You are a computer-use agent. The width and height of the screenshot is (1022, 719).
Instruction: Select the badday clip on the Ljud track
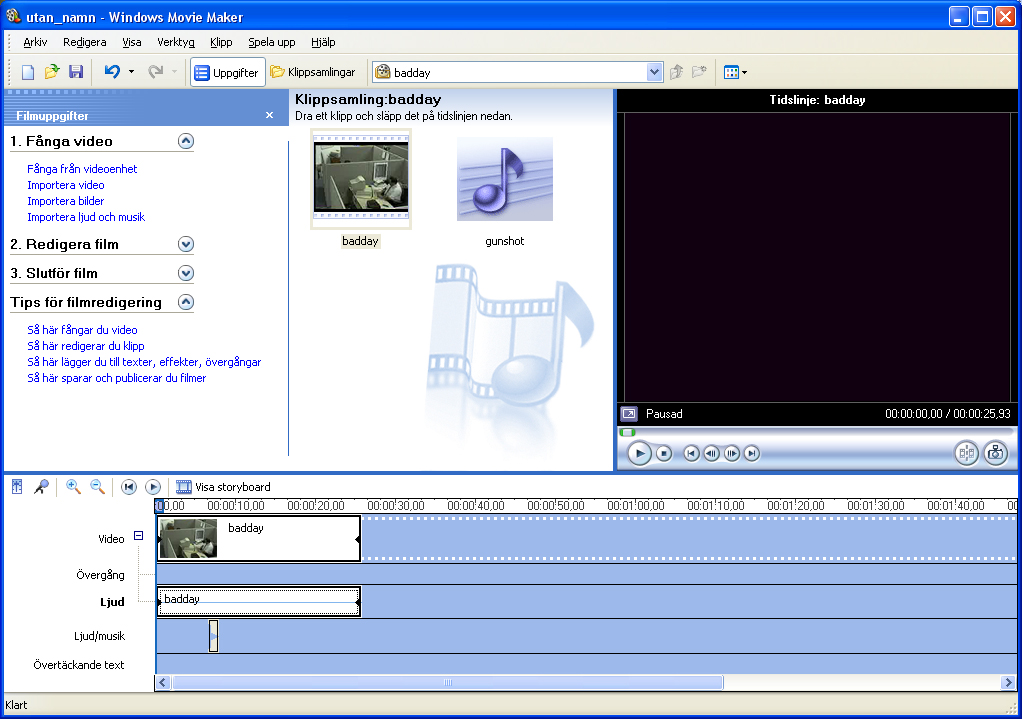click(x=259, y=601)
